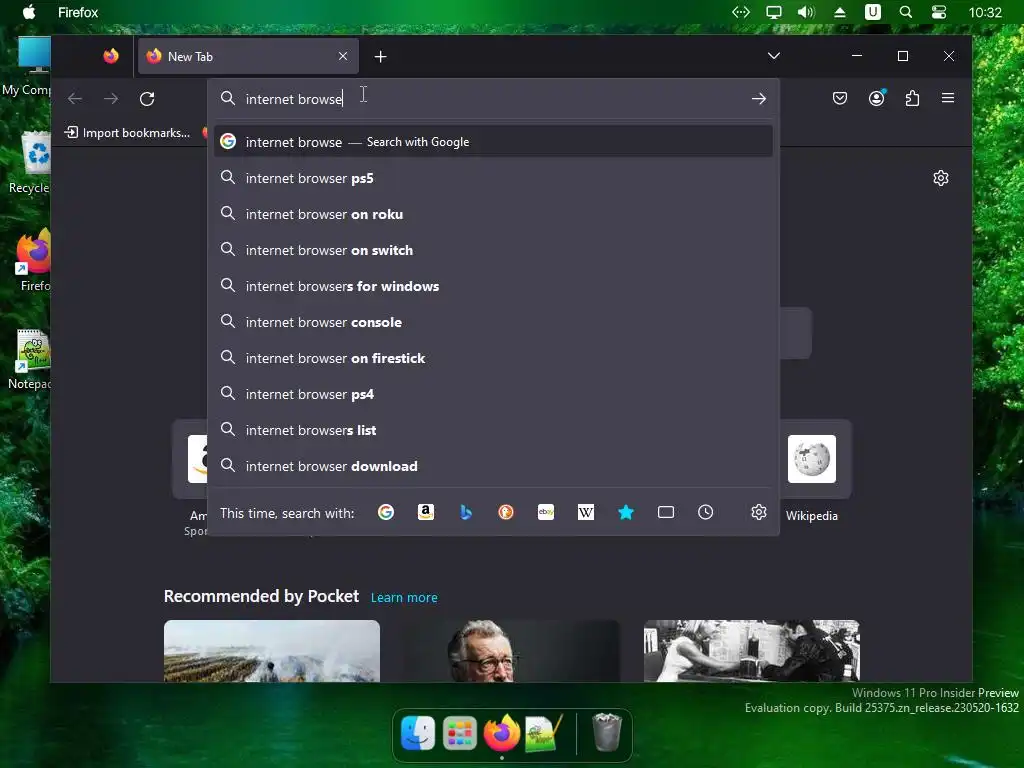
Task: Select the New Tab tab
Action: tap(248, 56)
